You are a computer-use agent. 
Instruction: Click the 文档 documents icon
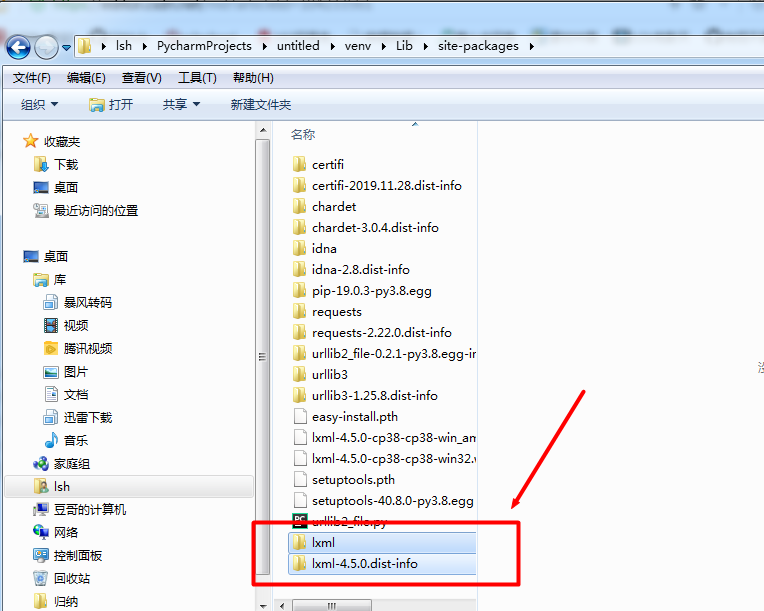[x=51, y=394]
